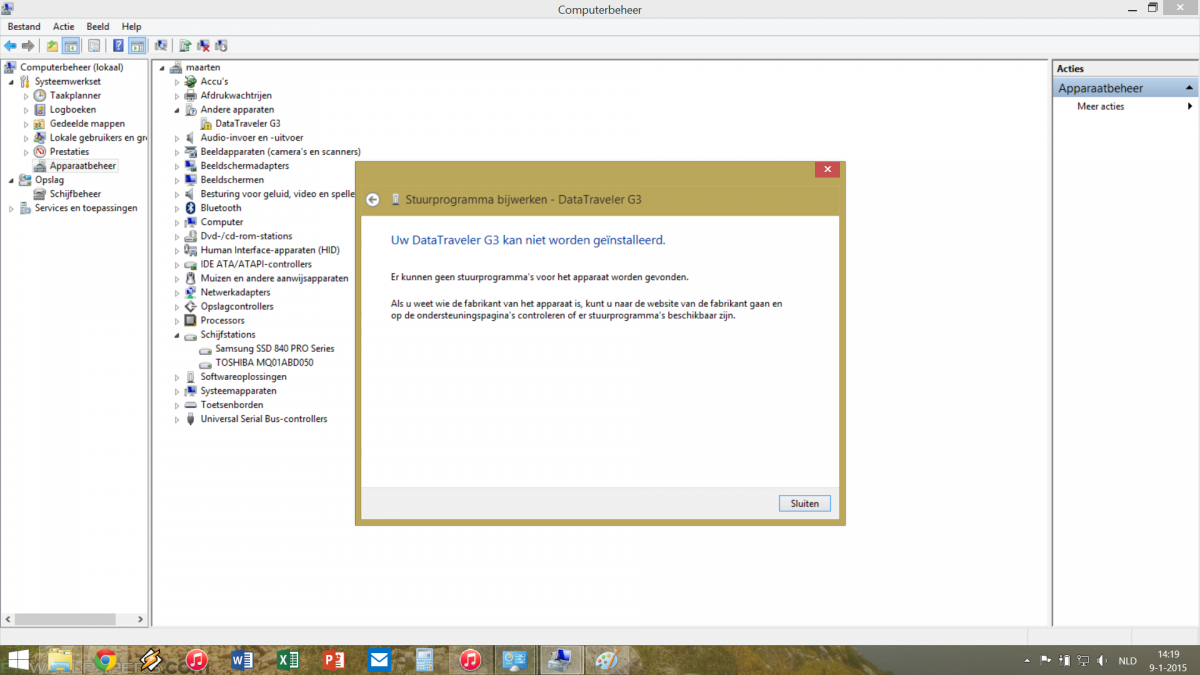Select TOSHIBA MQ01ABD050 drive

(x=264, y=363)
